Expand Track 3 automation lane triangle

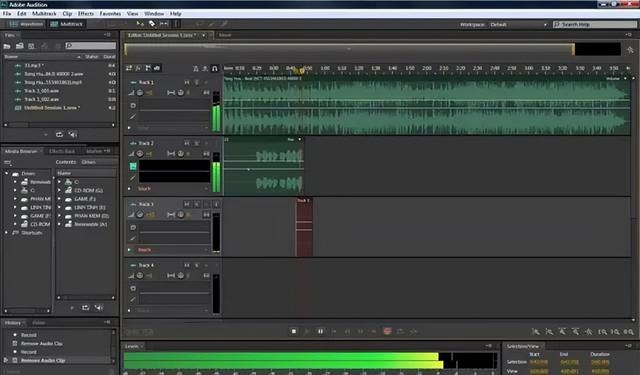pos(129,250)
